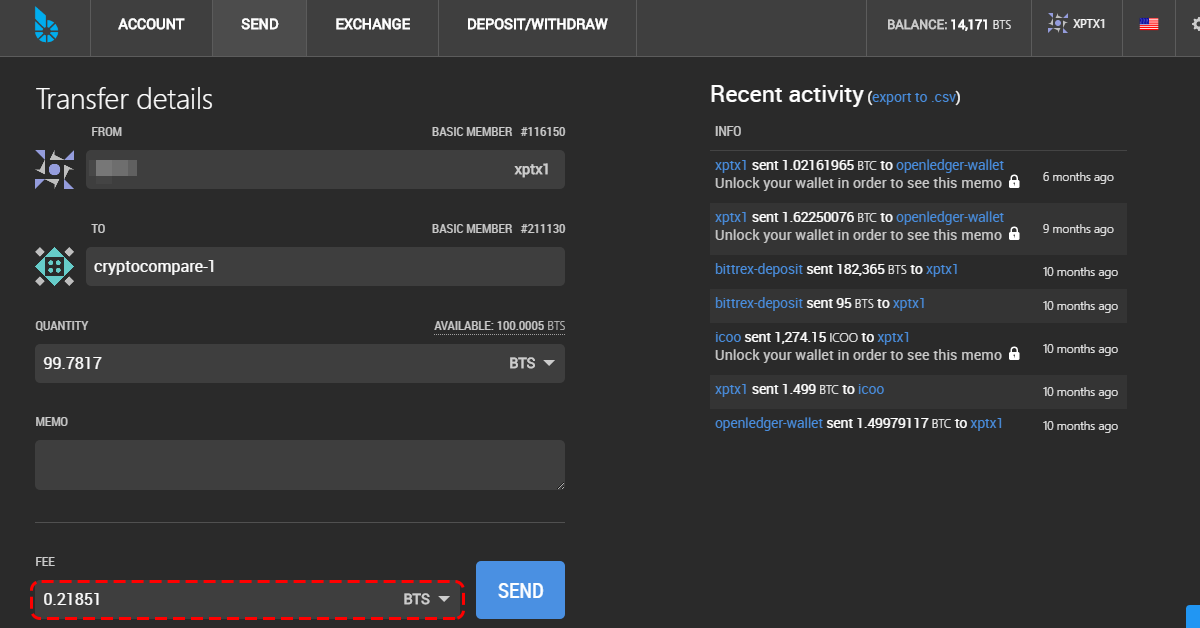Open xptx1 sender link in 1.499 BTC row
This screenshot has width=1200, height=628.
click(731, 389)
